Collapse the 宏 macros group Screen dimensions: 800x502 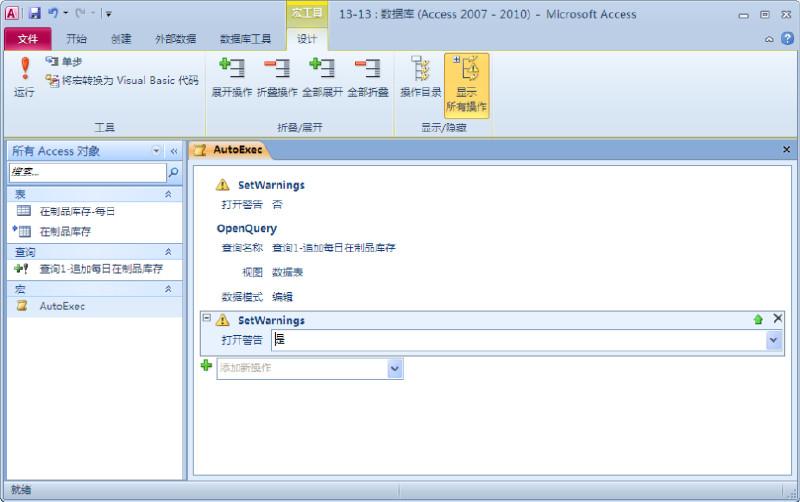(x=168, y=289)
